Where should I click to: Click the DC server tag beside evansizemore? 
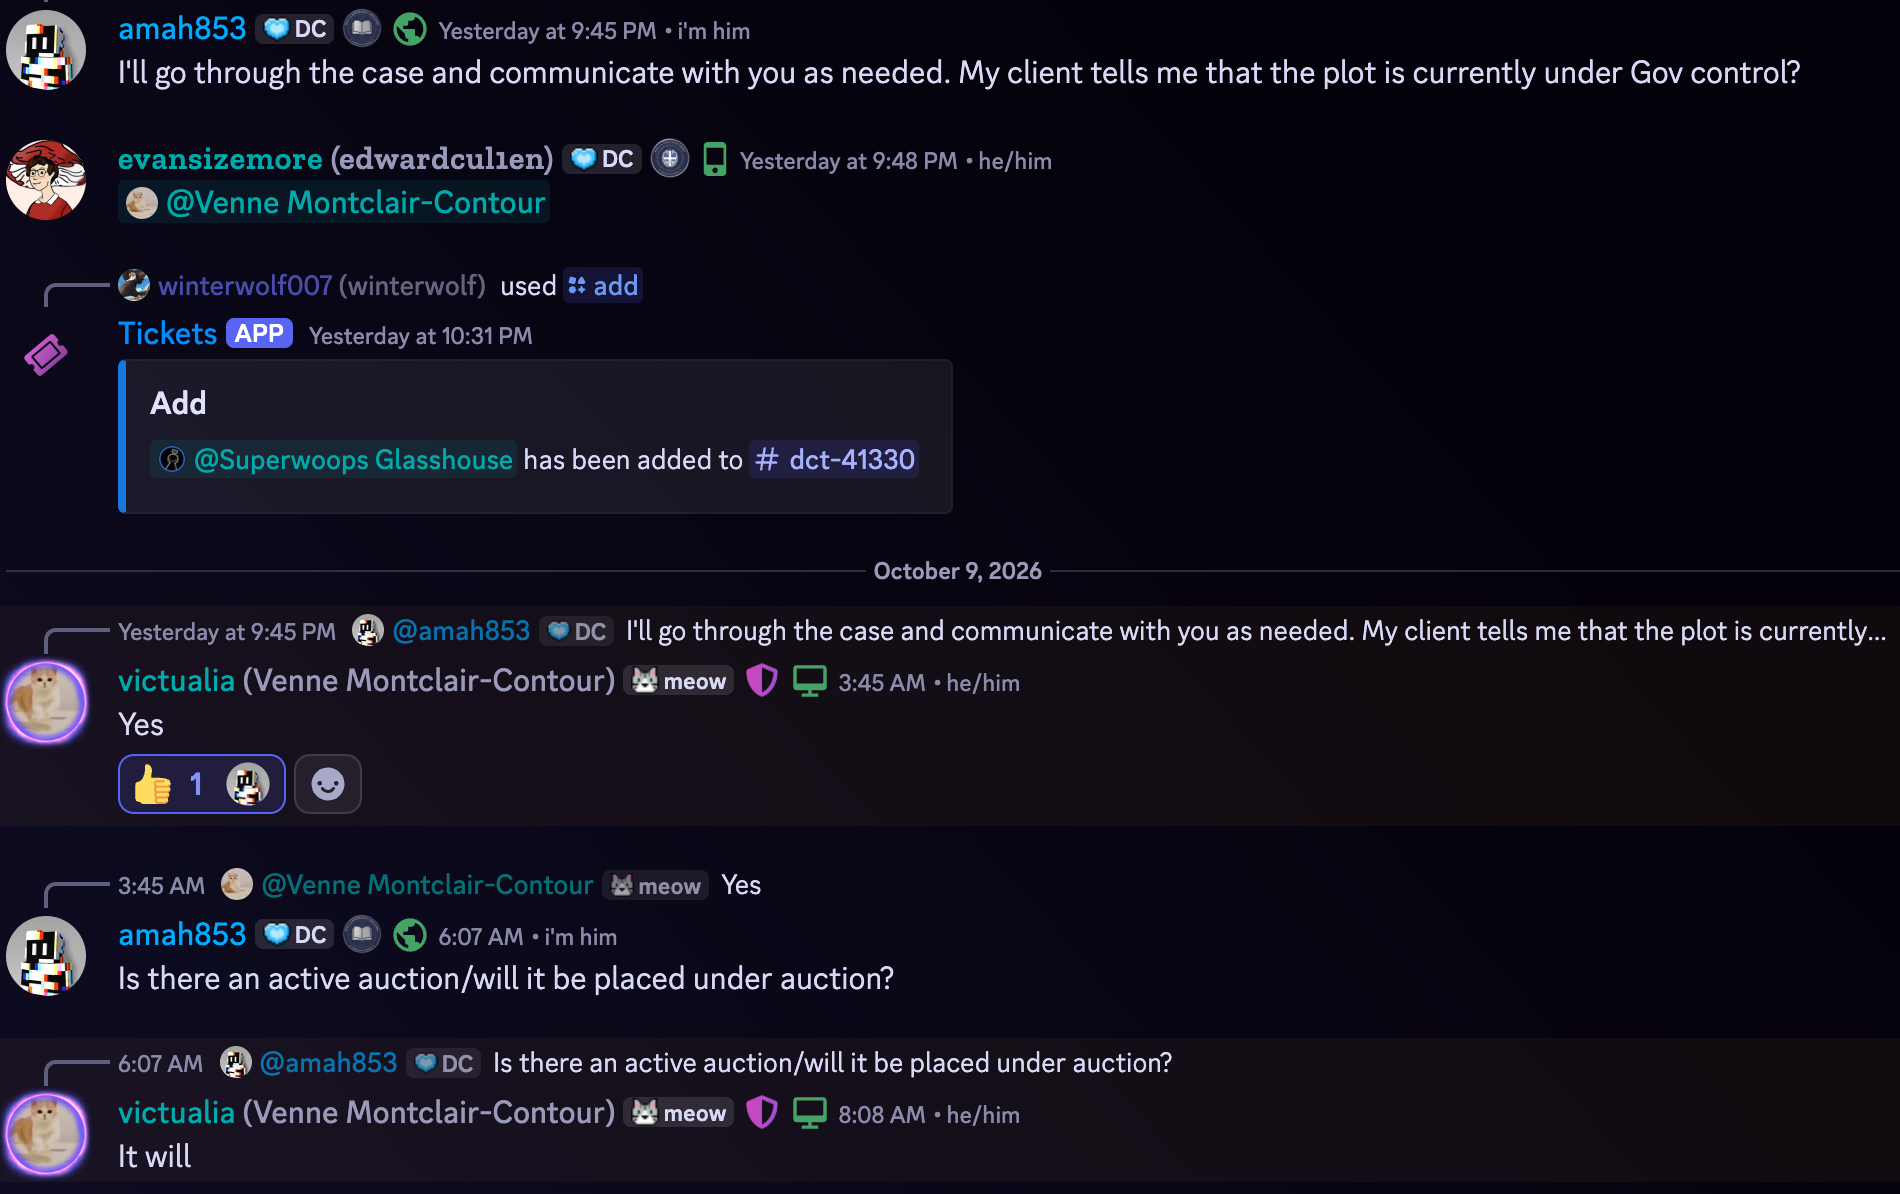tap(602, 159)
